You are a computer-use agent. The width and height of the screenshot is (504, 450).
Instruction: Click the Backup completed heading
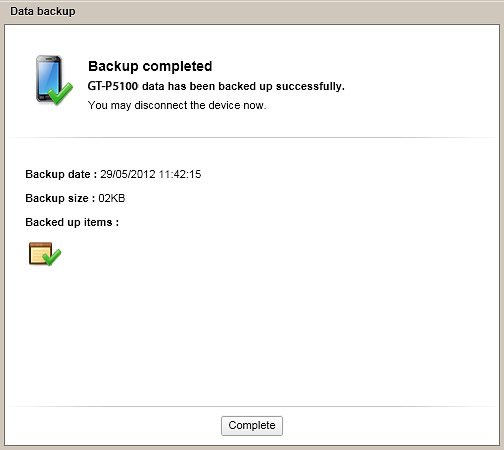(150, 66)
